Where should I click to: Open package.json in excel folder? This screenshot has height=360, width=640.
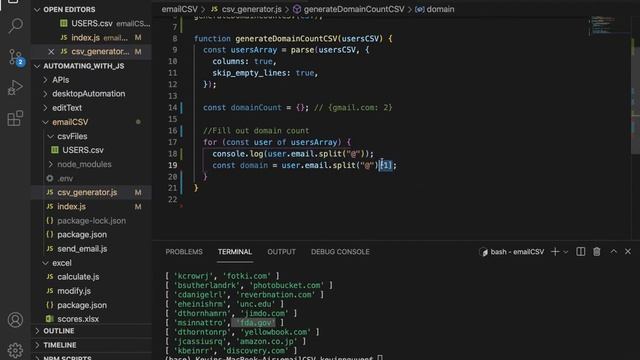(91, 305)
